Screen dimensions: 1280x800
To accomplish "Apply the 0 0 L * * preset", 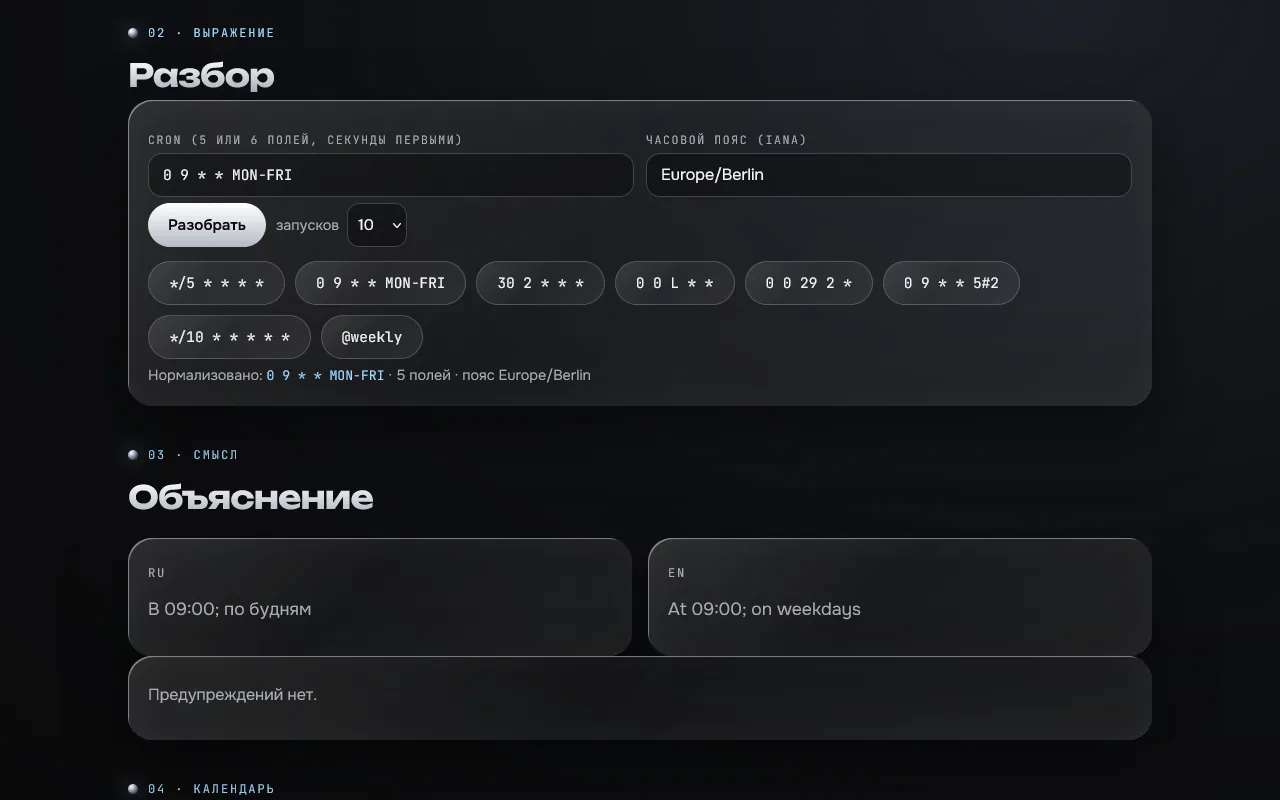I will click(675, 283).
